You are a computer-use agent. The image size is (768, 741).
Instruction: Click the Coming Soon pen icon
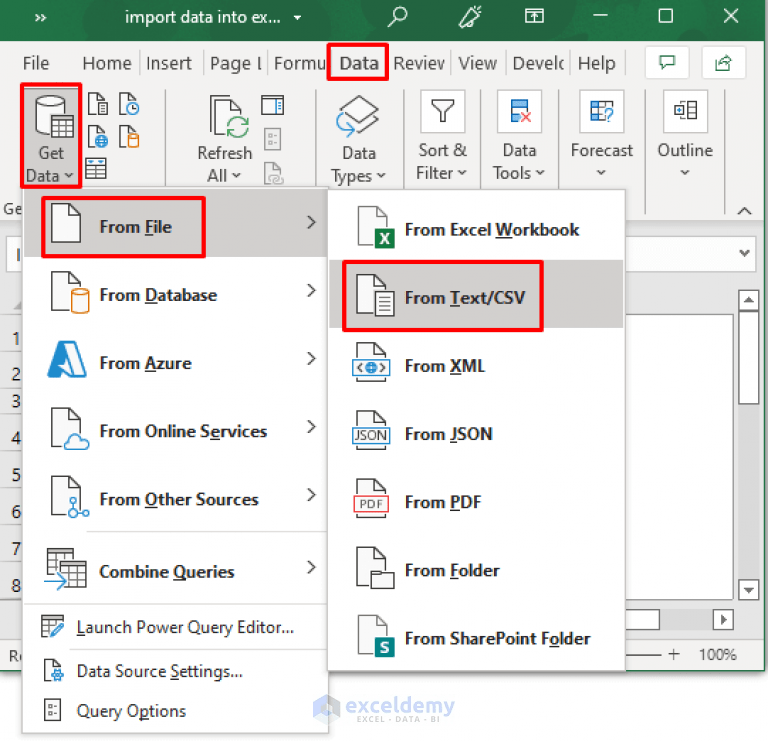point(470,17)
